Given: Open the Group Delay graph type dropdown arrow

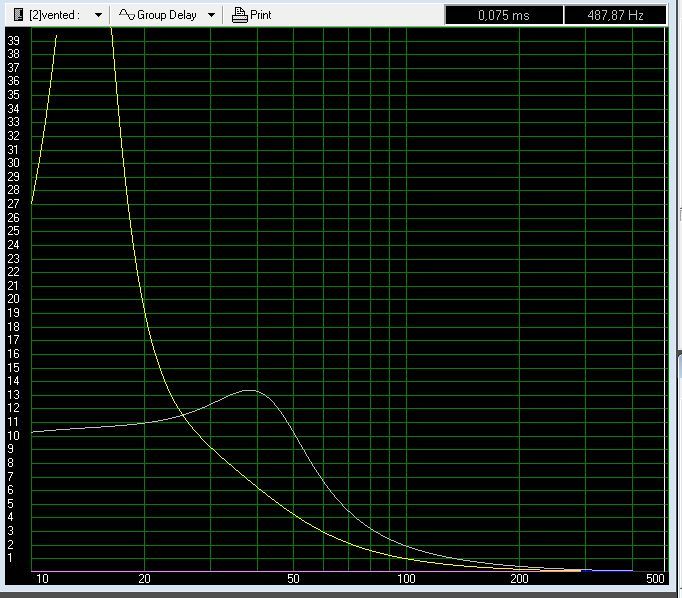Looking at the screenshot, I should point(211,15).
